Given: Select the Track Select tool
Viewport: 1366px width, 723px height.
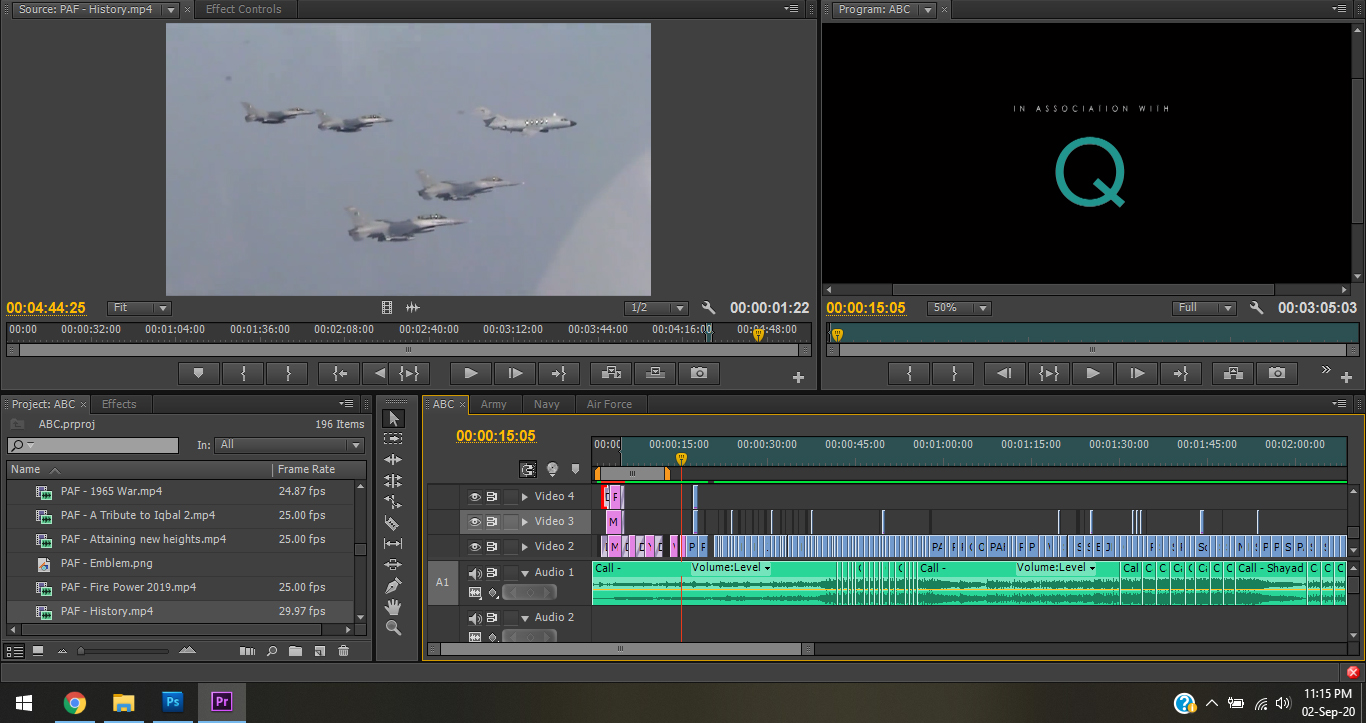Looking at the screenshot, I should point(393,439).
